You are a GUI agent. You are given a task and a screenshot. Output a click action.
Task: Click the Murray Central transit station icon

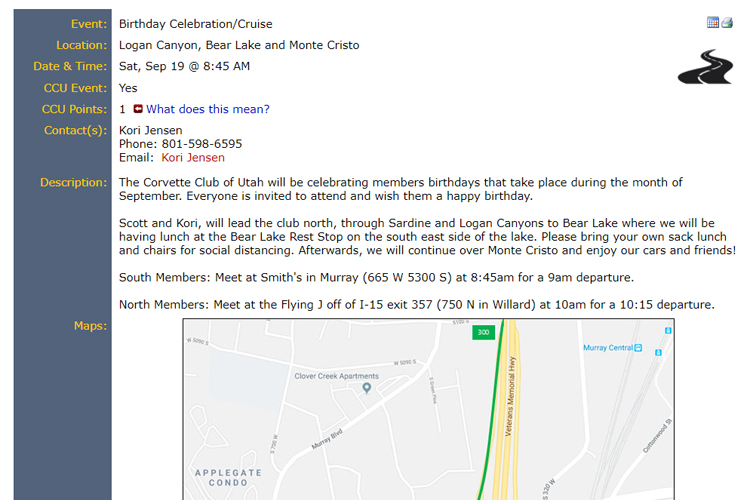click(x=638, y=348)
